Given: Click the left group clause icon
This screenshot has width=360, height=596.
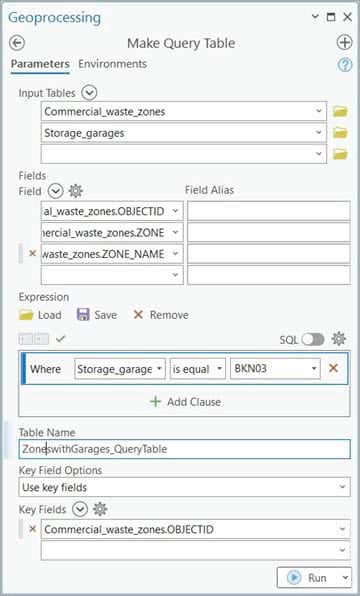Looking at the screenshot, I should [x=26, y=339].
